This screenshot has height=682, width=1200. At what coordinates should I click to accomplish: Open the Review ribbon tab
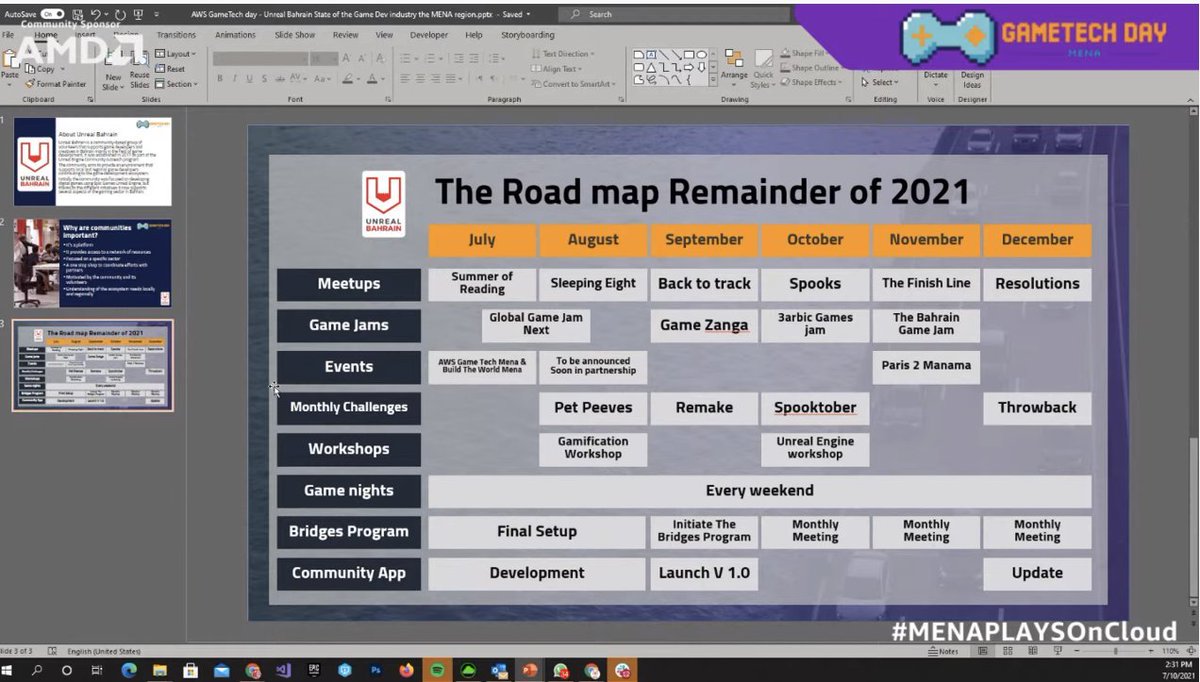pos(346,34)
